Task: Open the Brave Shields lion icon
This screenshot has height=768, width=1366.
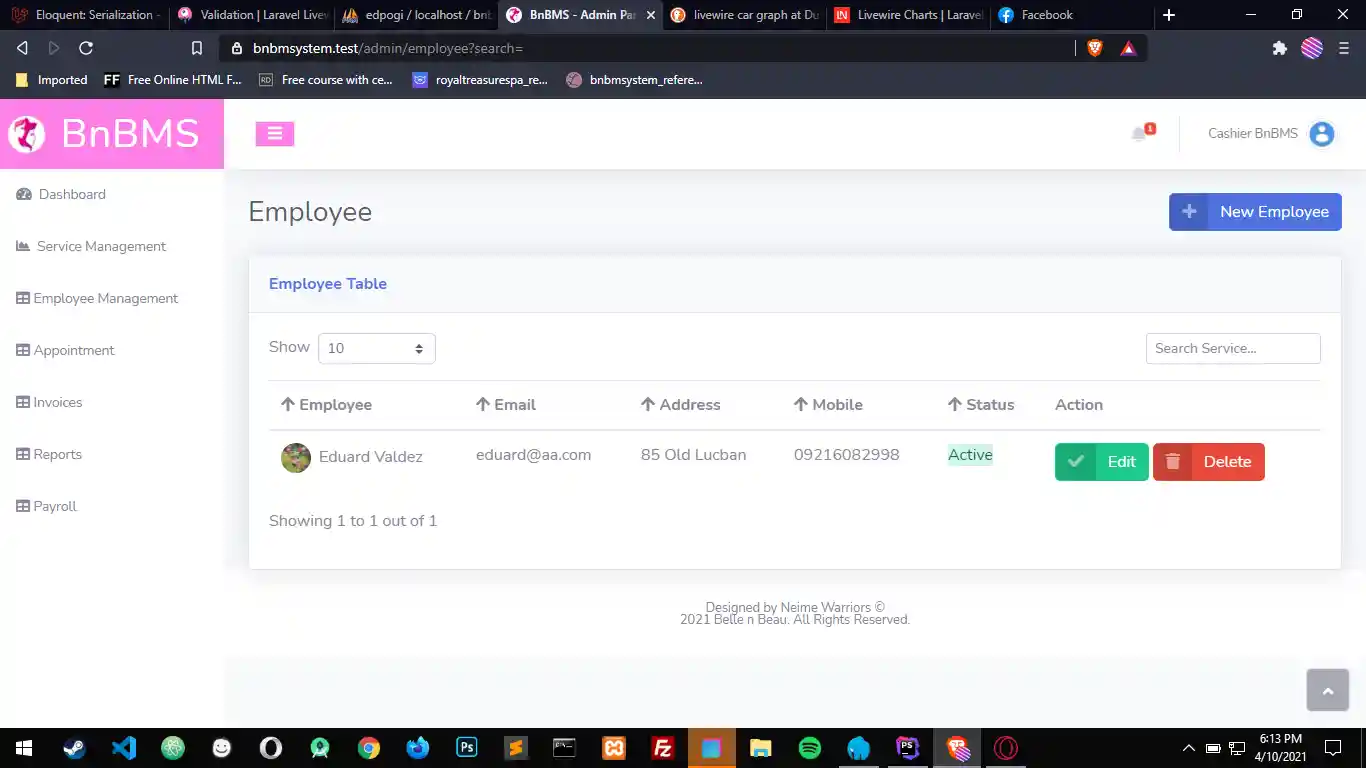Action: (1095, 48)
